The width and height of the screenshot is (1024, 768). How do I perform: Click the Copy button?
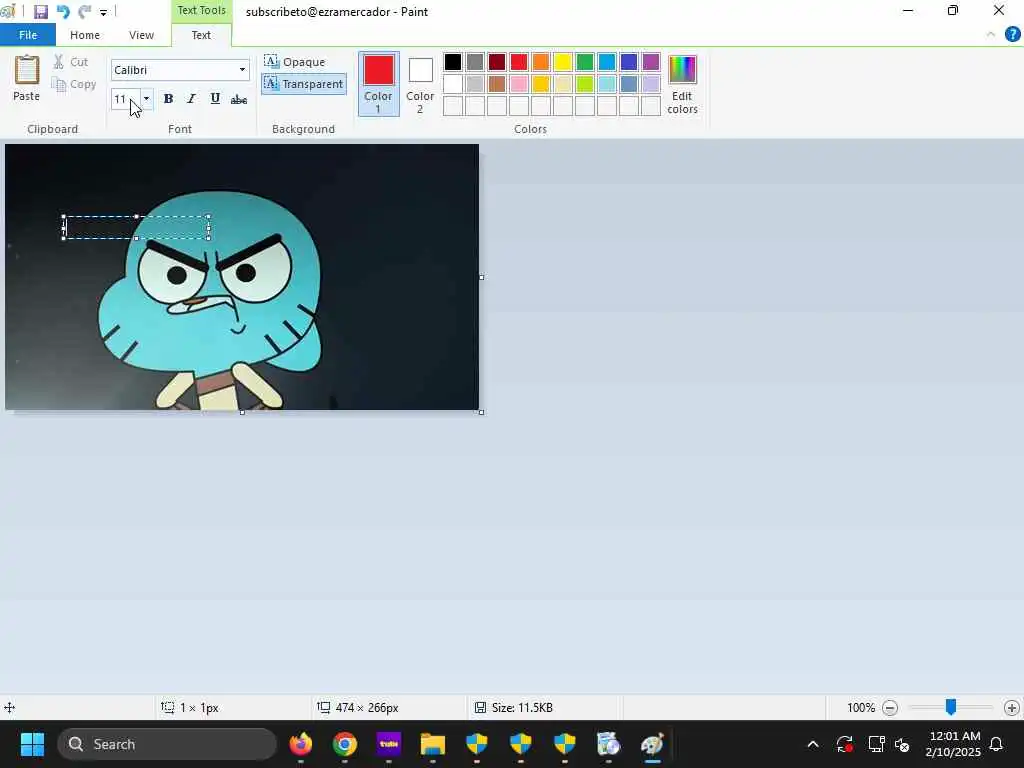pyautogui.click(x=74, y=84)
